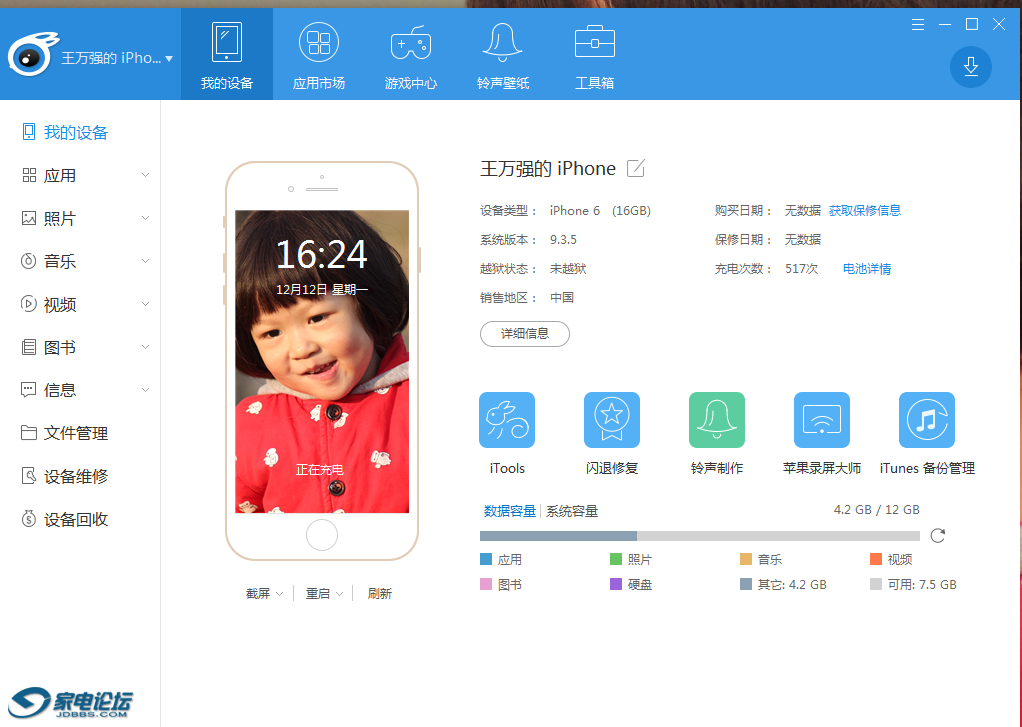Click the green 照片 legend swatch
Image resolution: width=1022 pixels, height=727 pixels.
coord(616,559)
